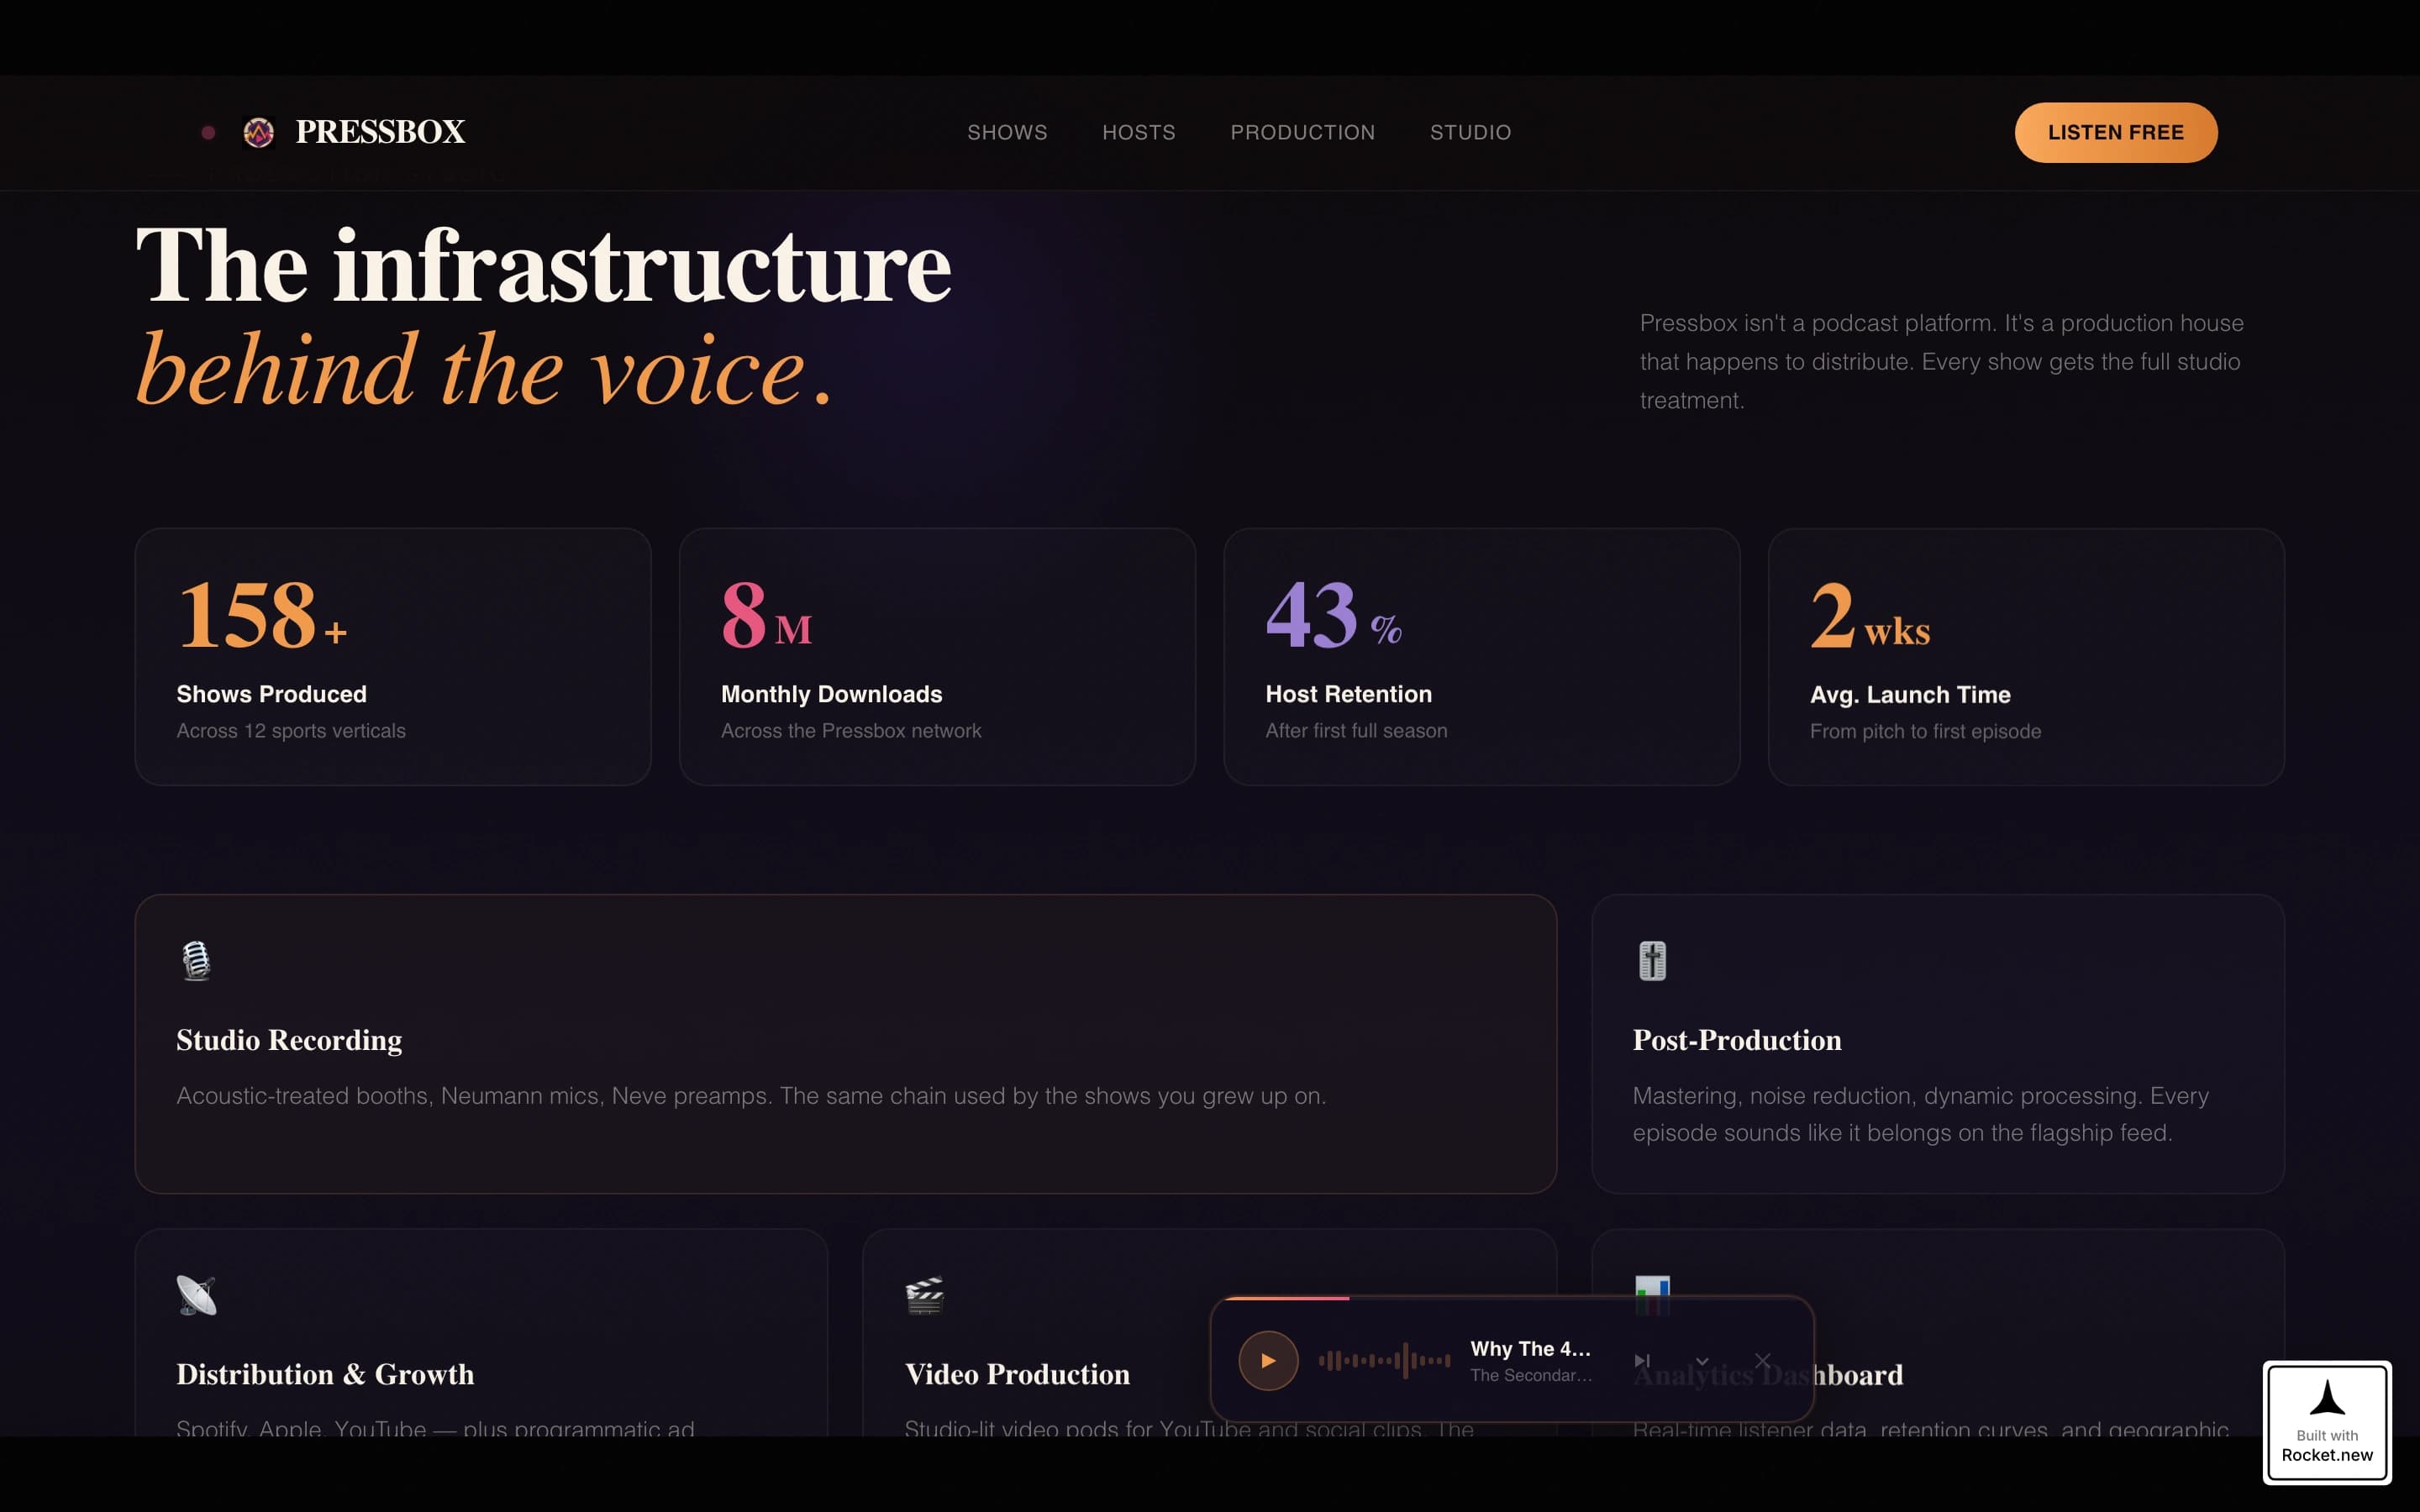The height and width of the screenshot is (1512, 2420).
Task: Click the 'Monthly Downloads' label
Action: (x=831, y=693)
